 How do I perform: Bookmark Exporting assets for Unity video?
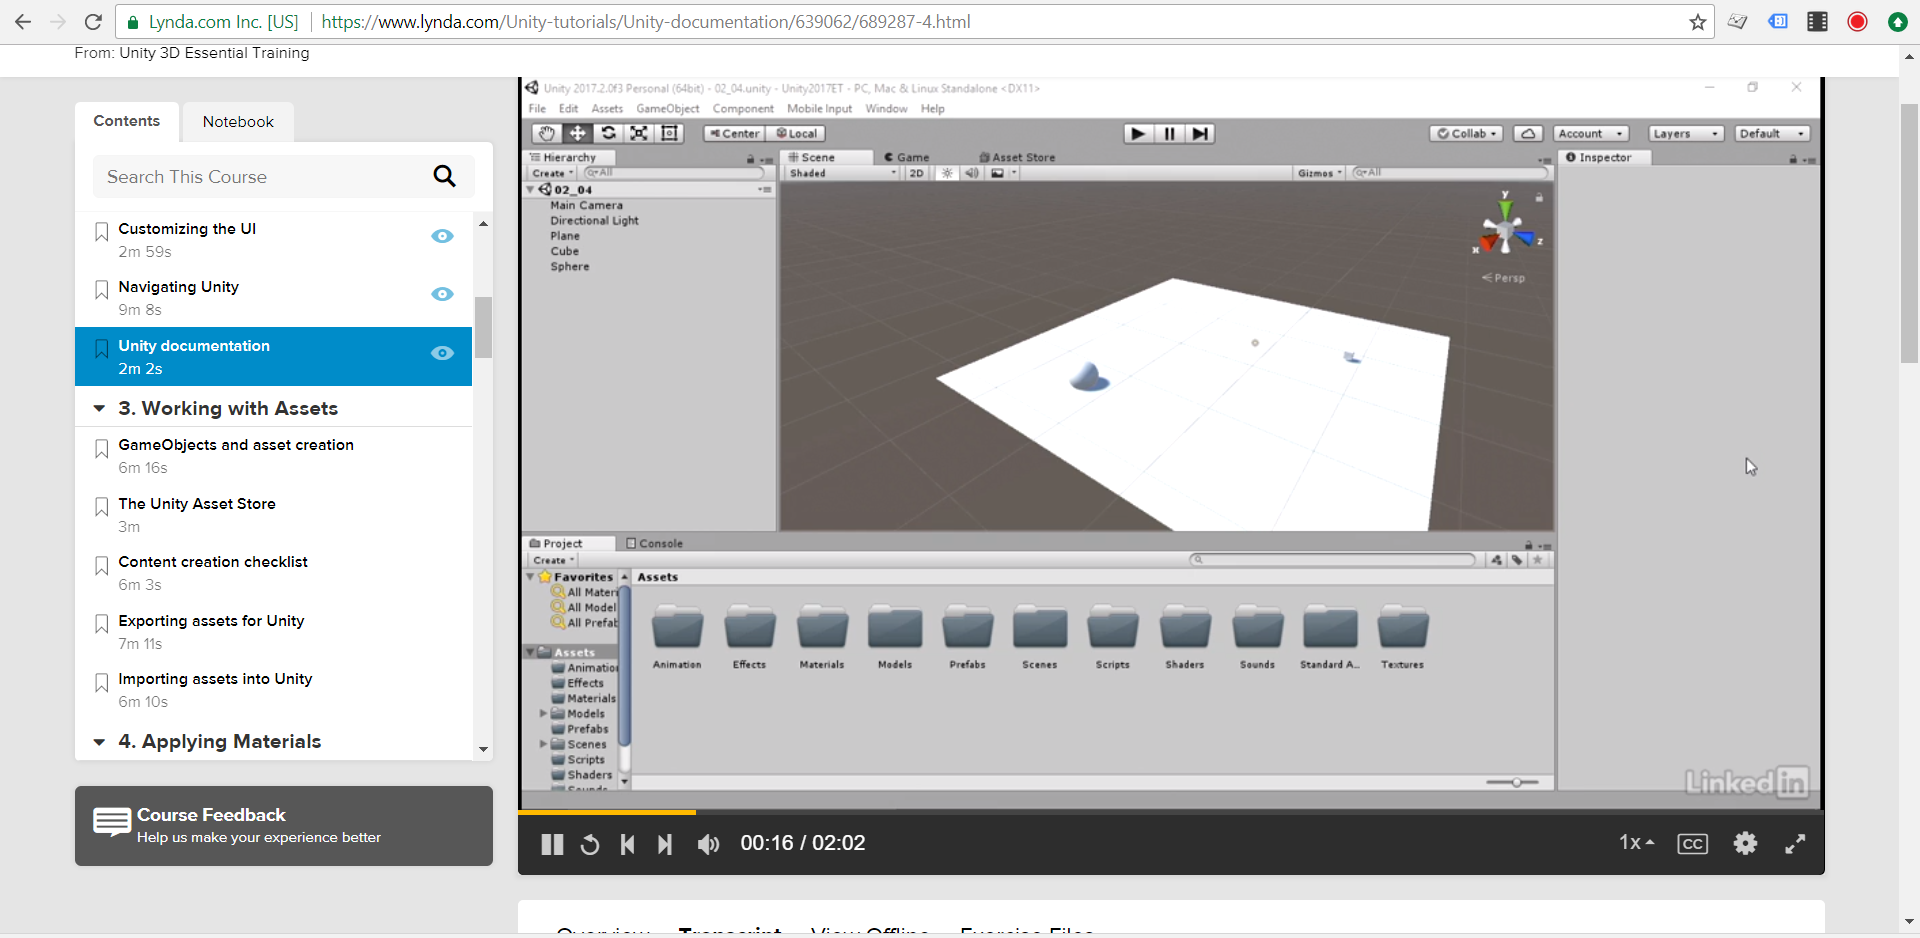click(101, 624)
